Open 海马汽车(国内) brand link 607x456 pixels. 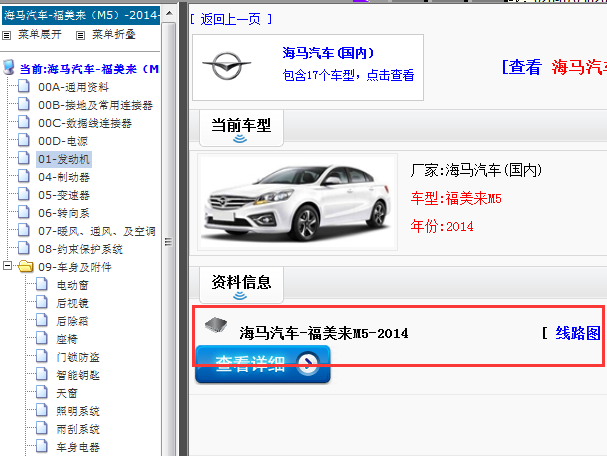328,53
